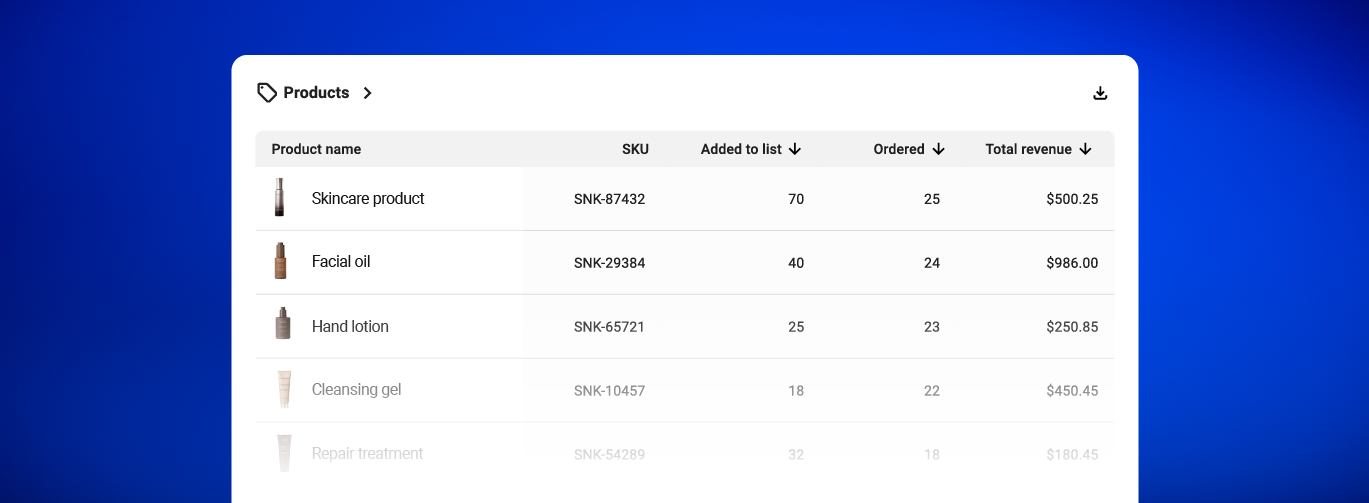Screen dimensions: 1369x503
Task: Click the Hand lotion bottle thumbnail
Action: tap(283, 325)
